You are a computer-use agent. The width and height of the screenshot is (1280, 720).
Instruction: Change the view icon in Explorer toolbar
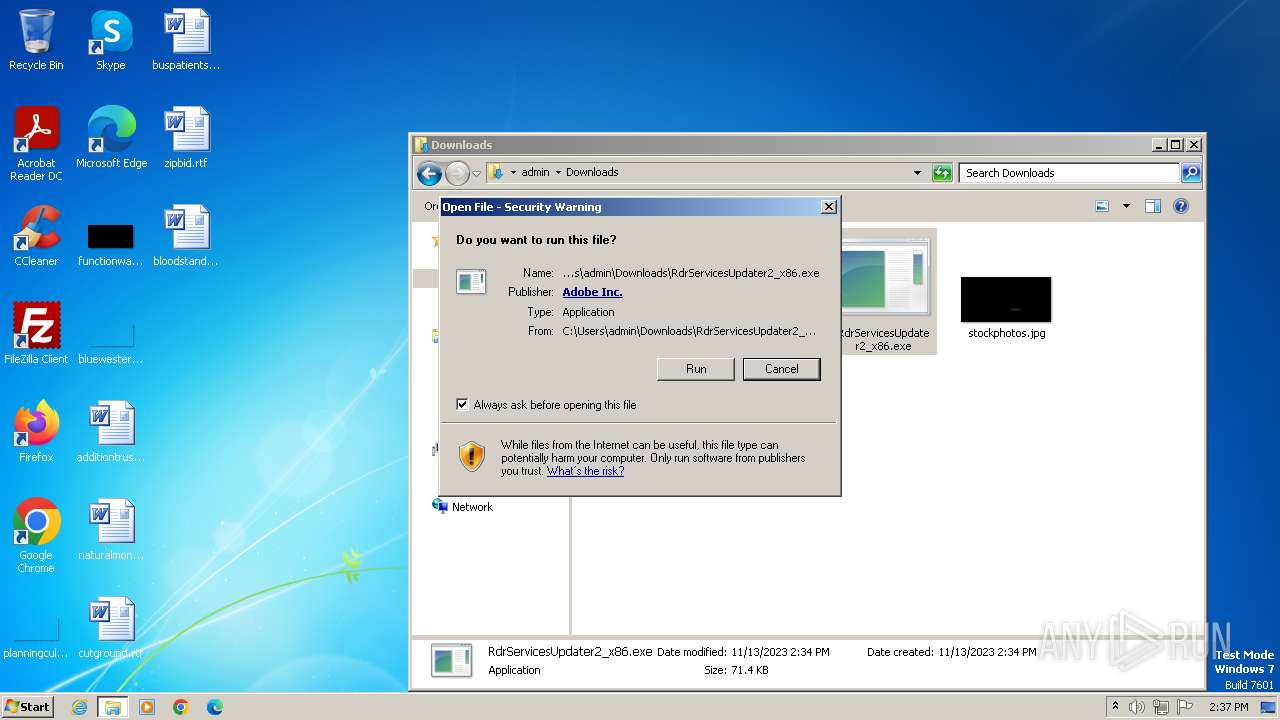point(1102,206)
